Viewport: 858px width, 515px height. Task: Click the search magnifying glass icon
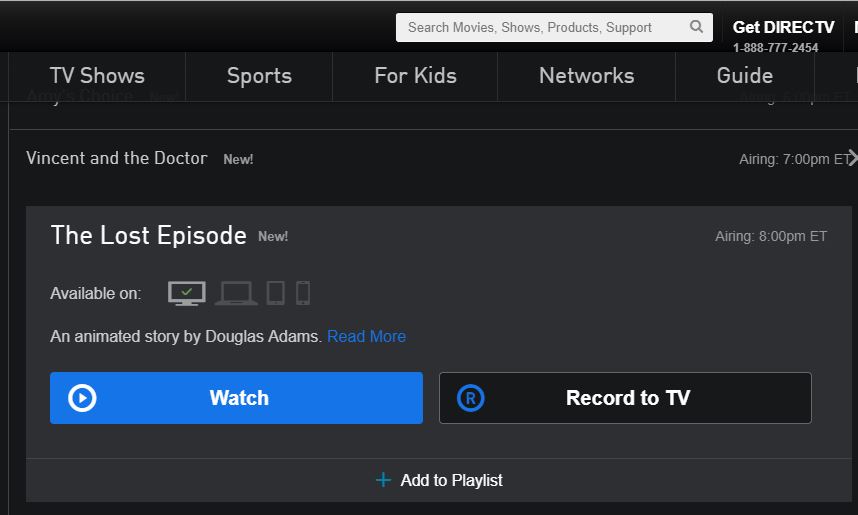[x=696, y=27]
